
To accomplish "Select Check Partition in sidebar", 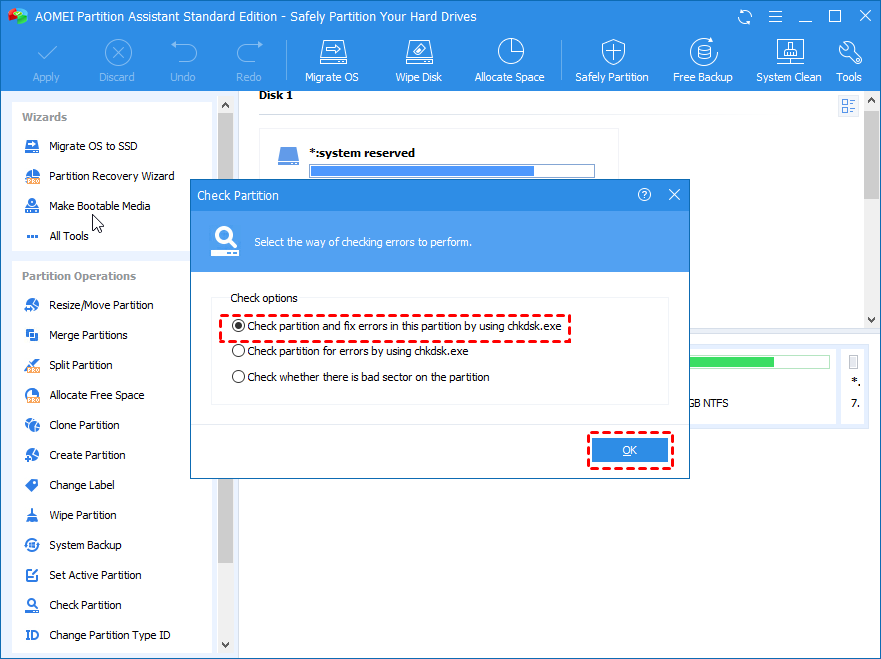I will point(72,605).
